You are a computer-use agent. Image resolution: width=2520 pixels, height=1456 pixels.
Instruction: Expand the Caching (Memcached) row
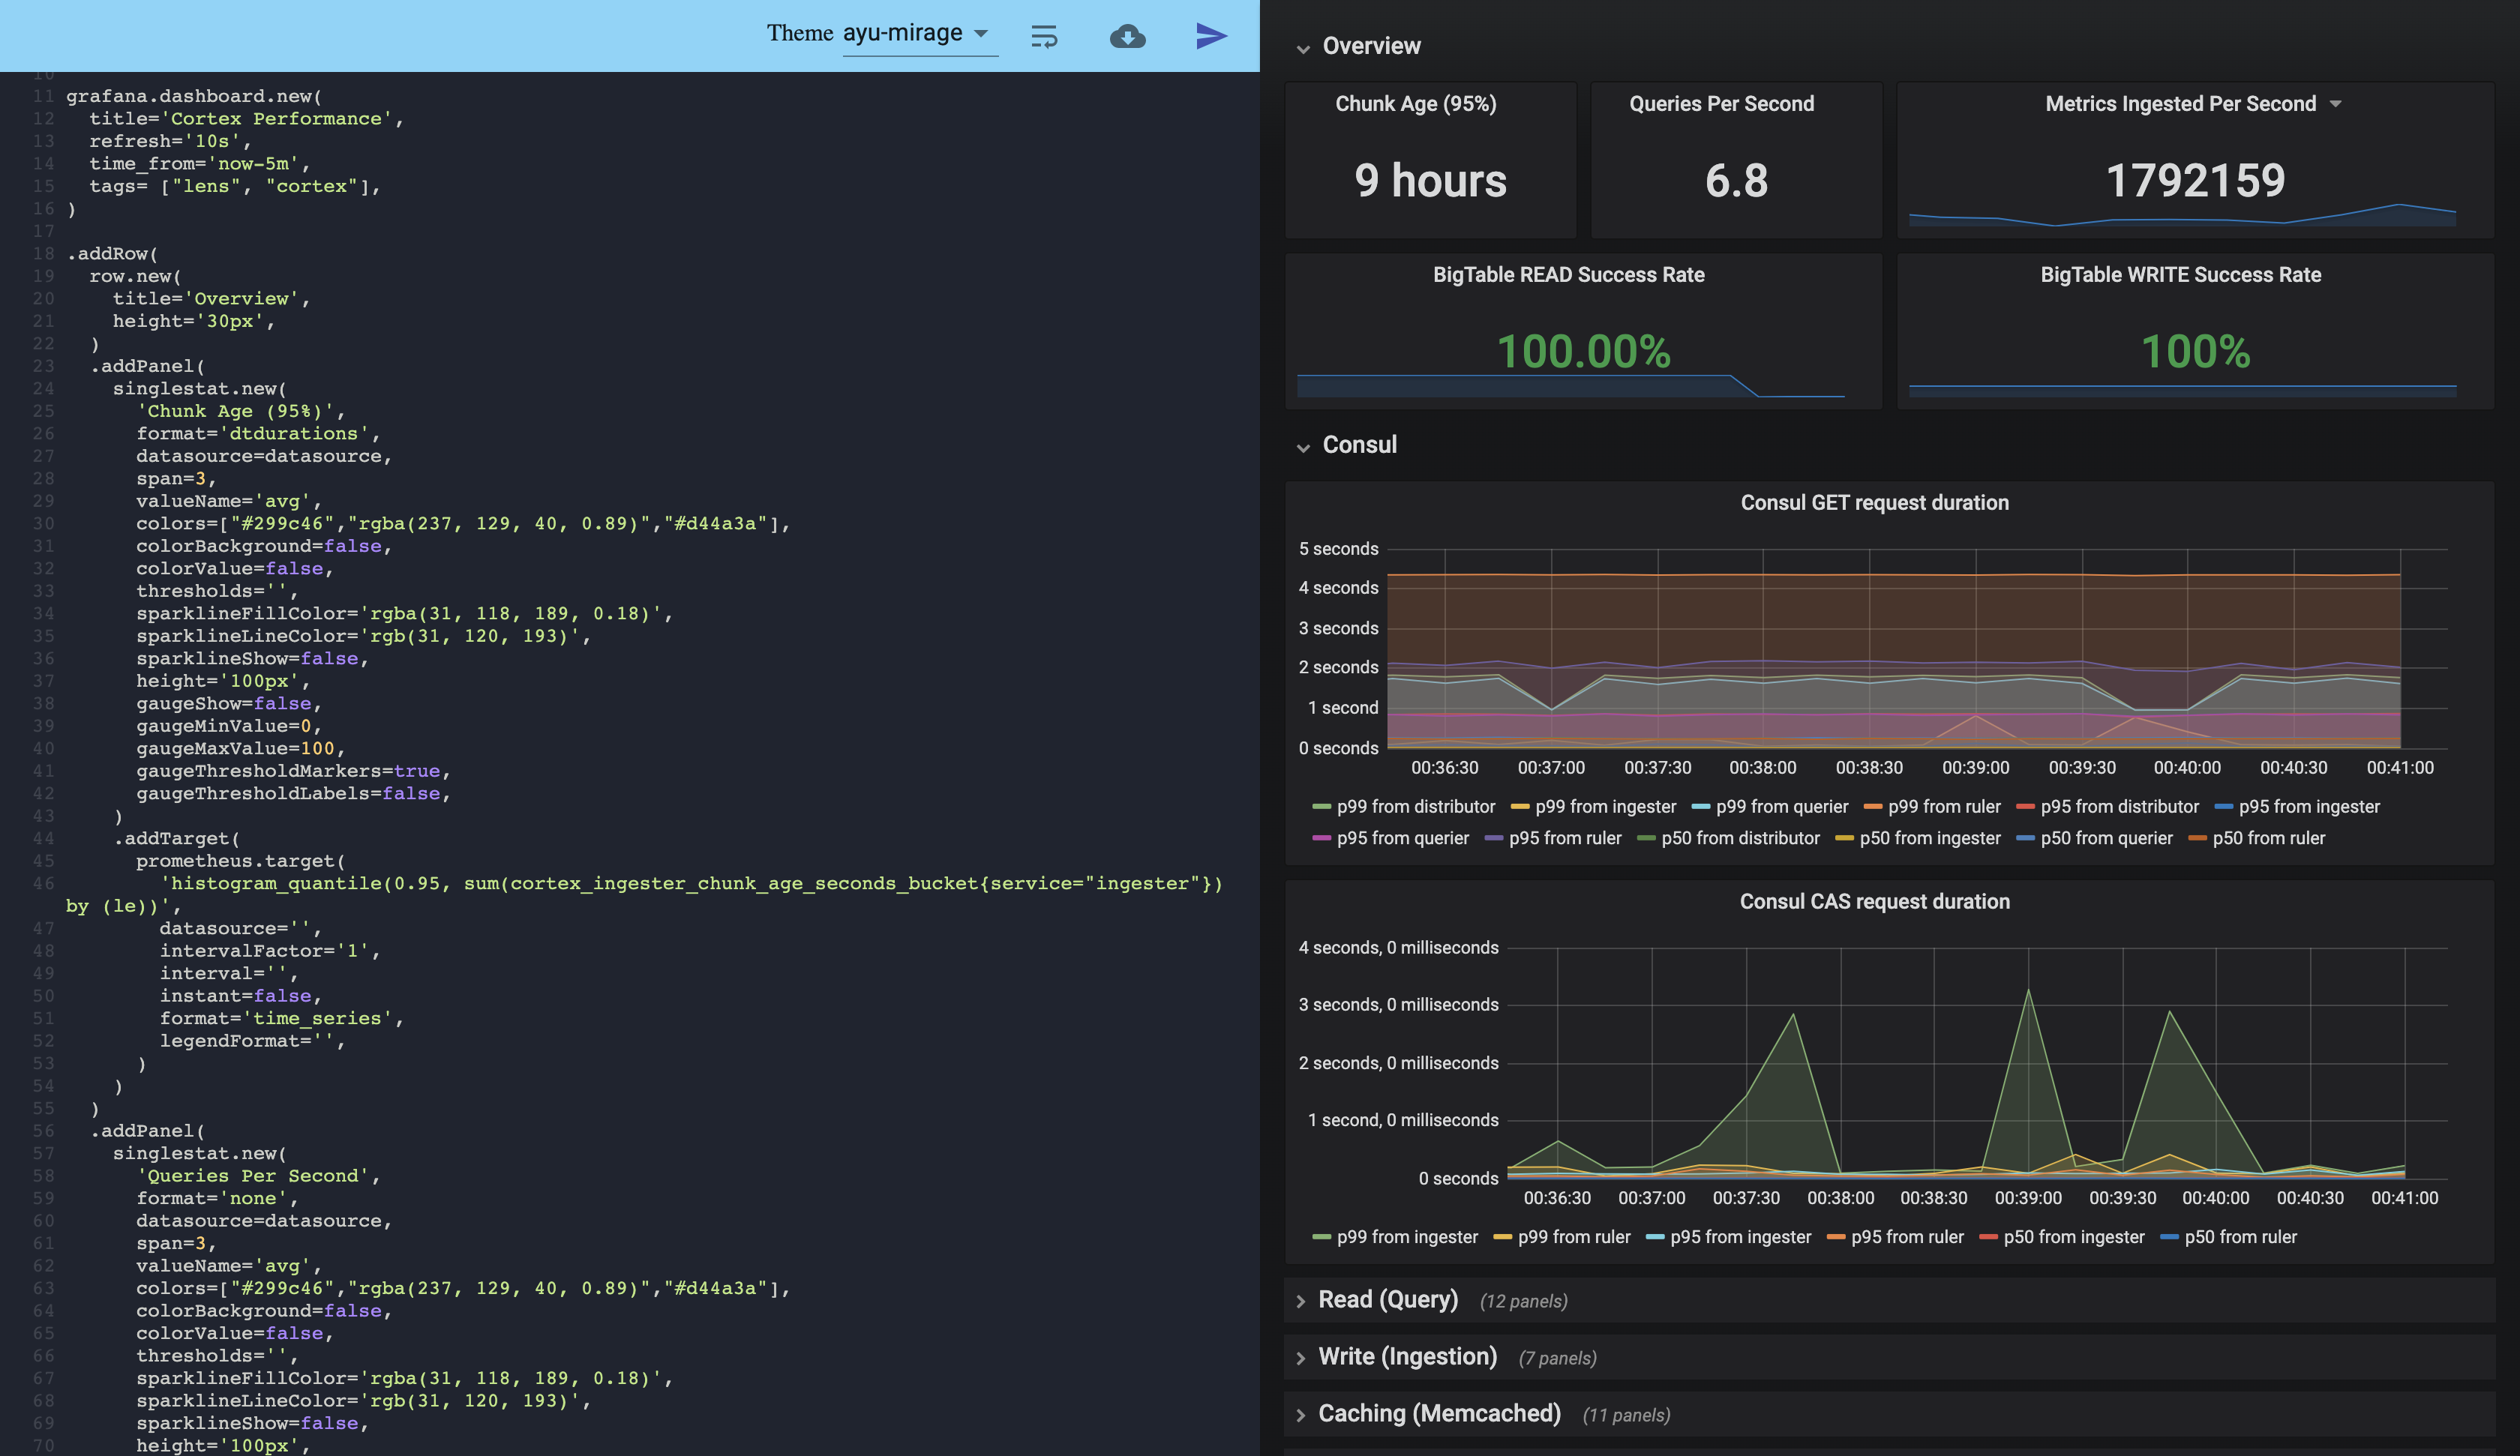(1438, 1413)
